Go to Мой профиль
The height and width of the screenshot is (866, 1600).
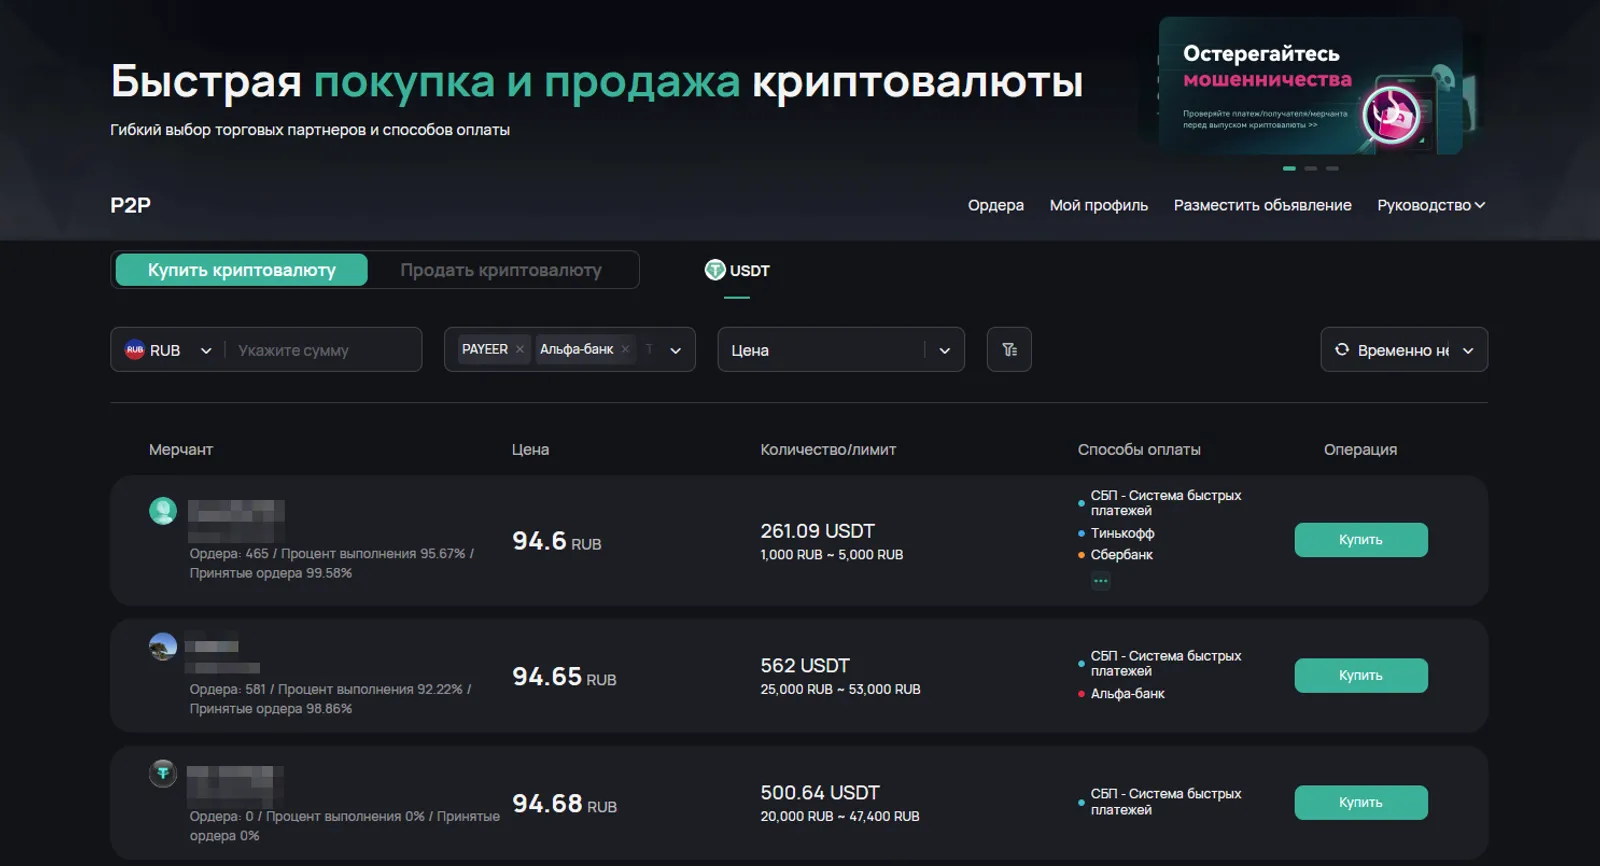coord(1099,205)
